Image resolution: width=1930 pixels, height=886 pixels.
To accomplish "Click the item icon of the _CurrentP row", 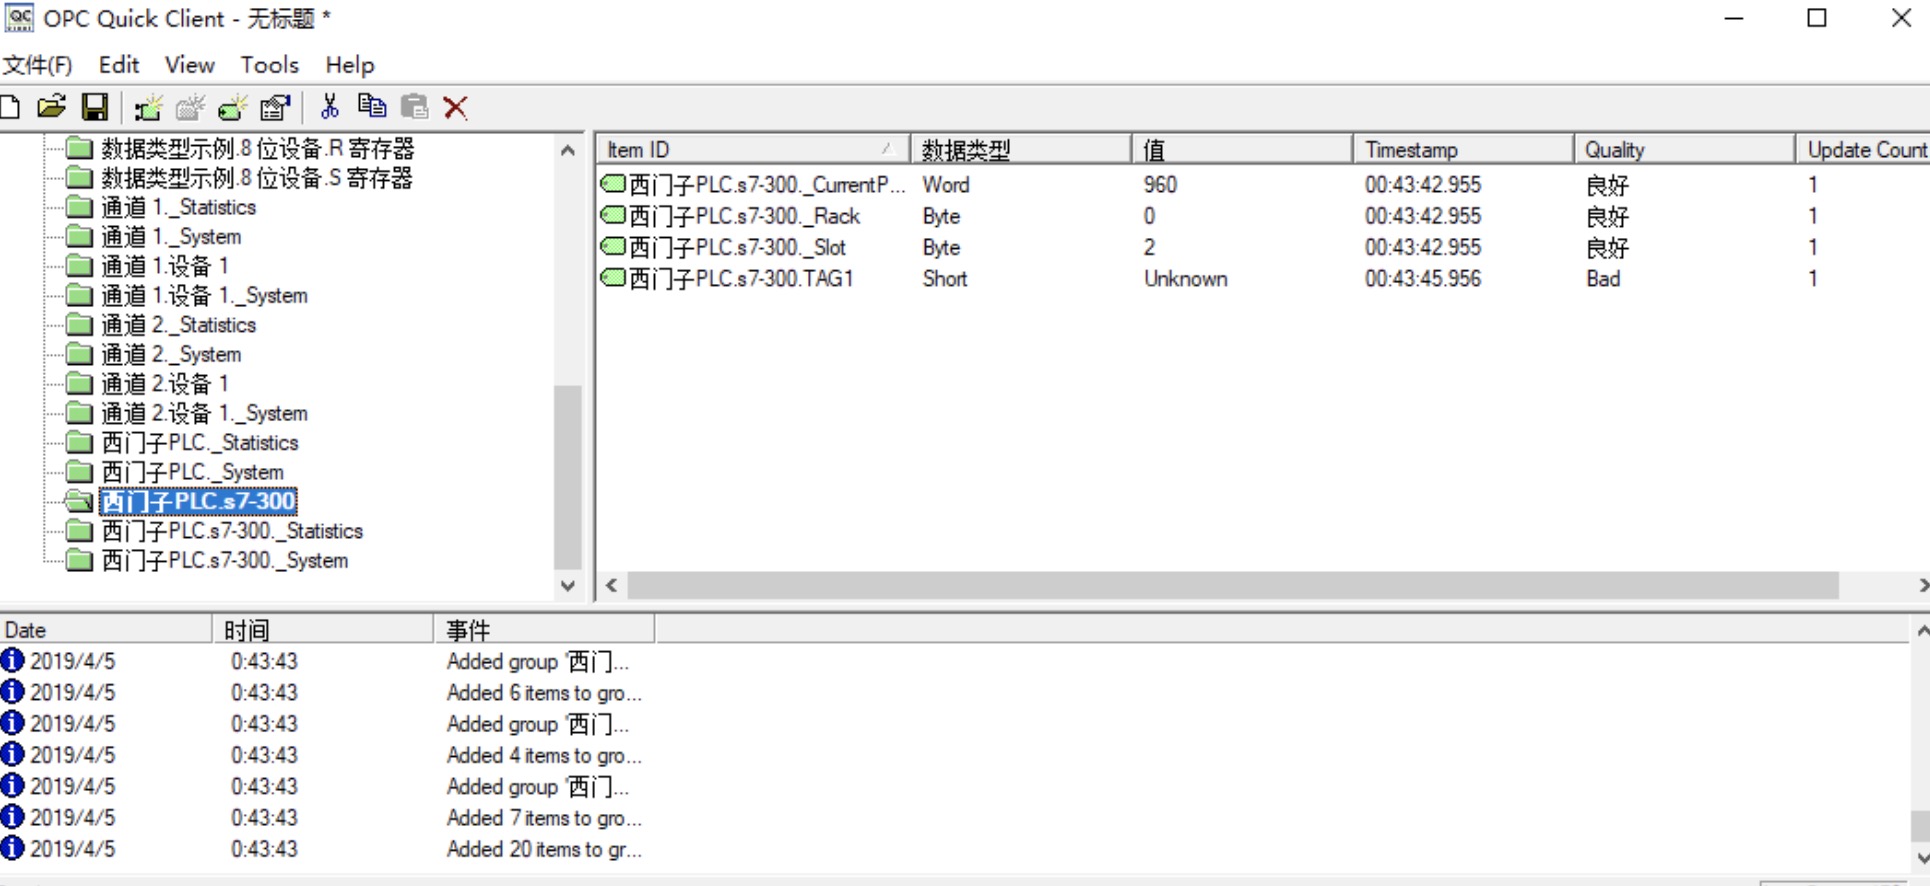I will tap(613, 184).
